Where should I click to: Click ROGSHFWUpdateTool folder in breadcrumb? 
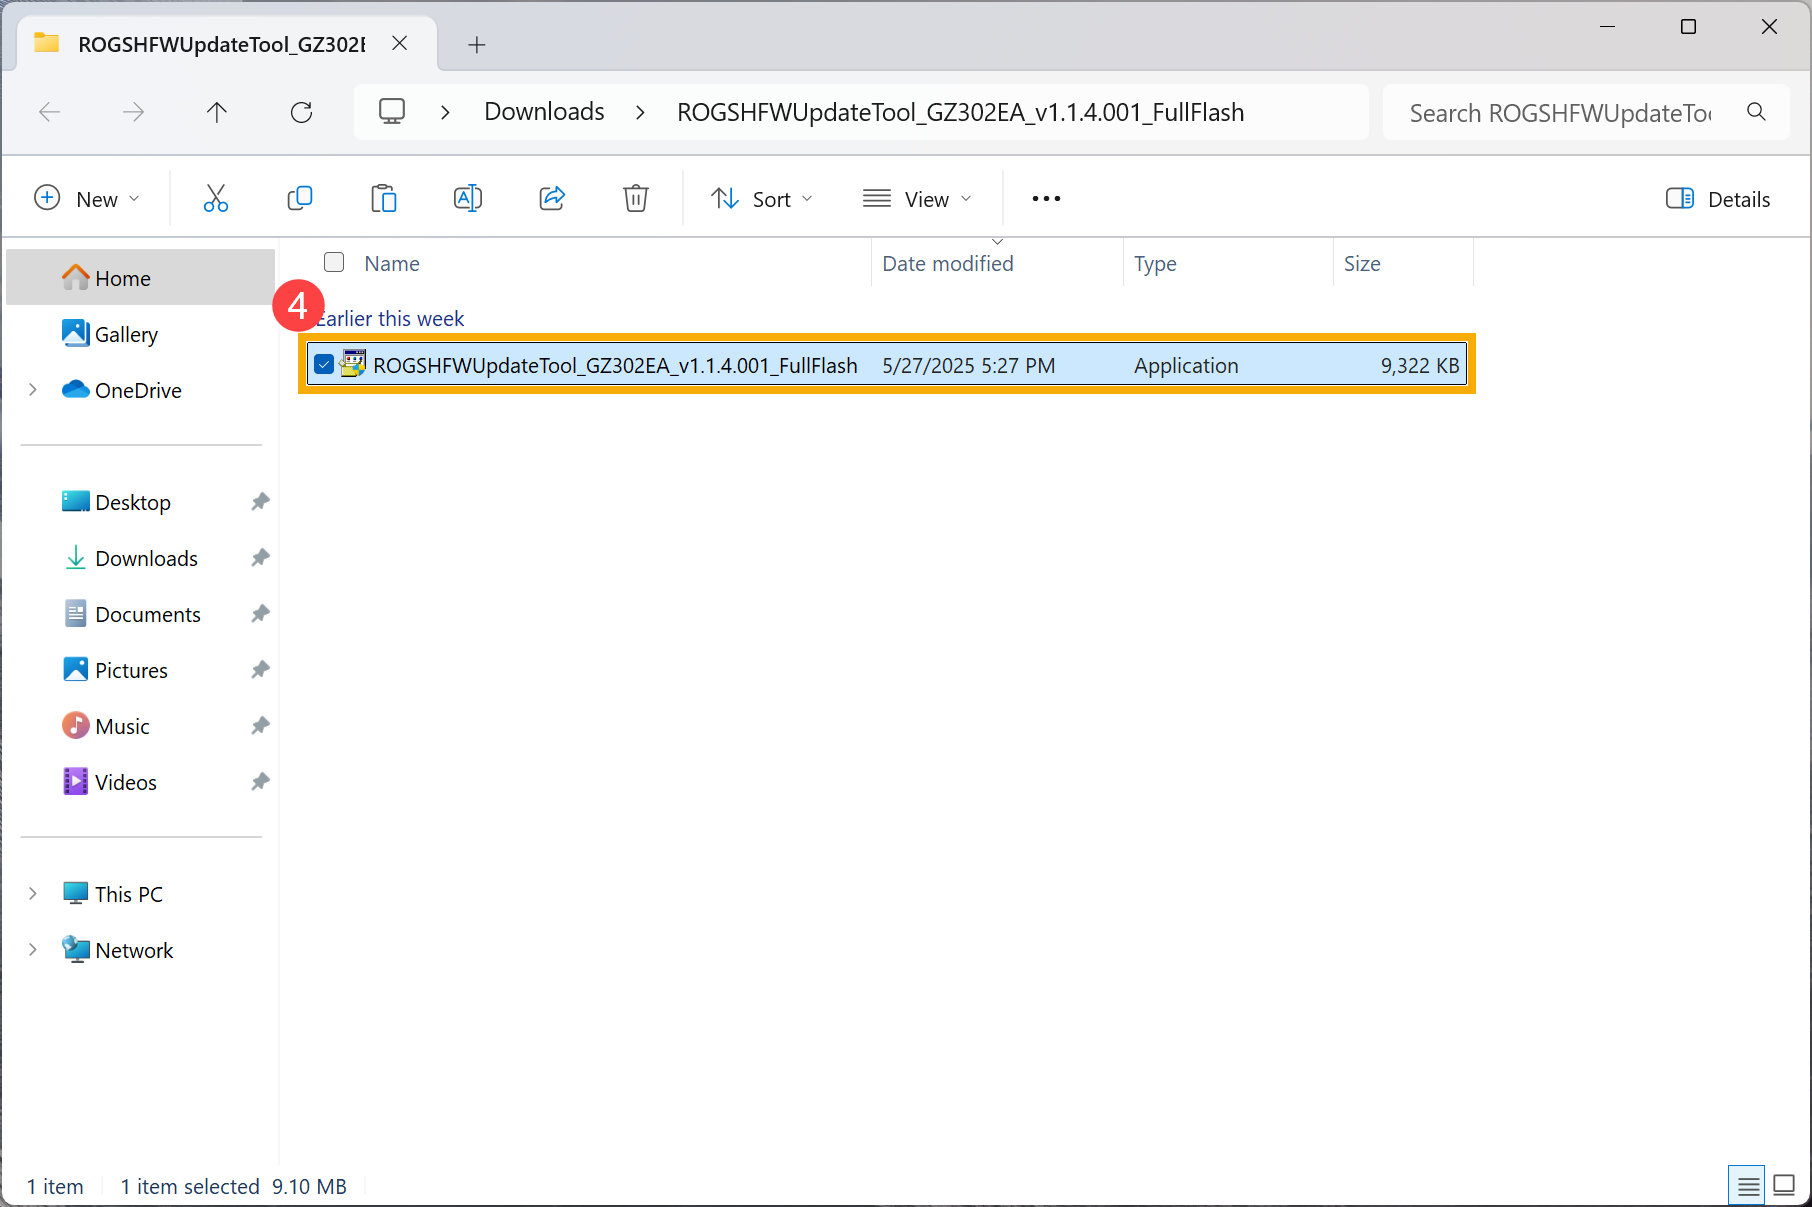click(x=960, y=112)
